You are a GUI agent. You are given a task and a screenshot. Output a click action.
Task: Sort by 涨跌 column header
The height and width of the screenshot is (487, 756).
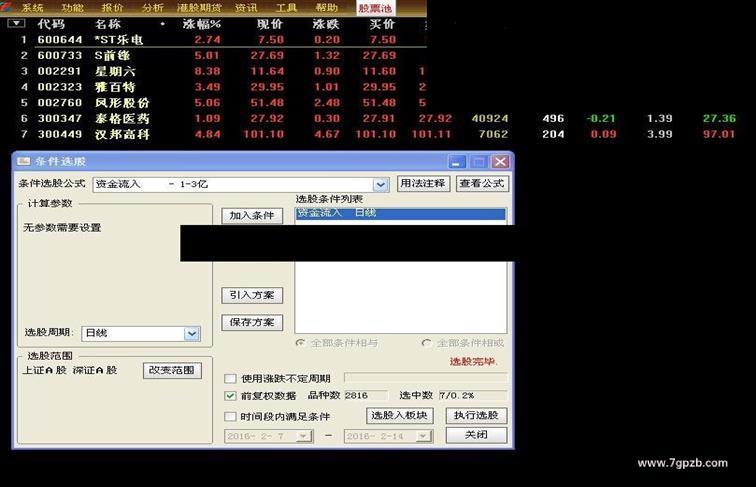click(x=326, y=24)
